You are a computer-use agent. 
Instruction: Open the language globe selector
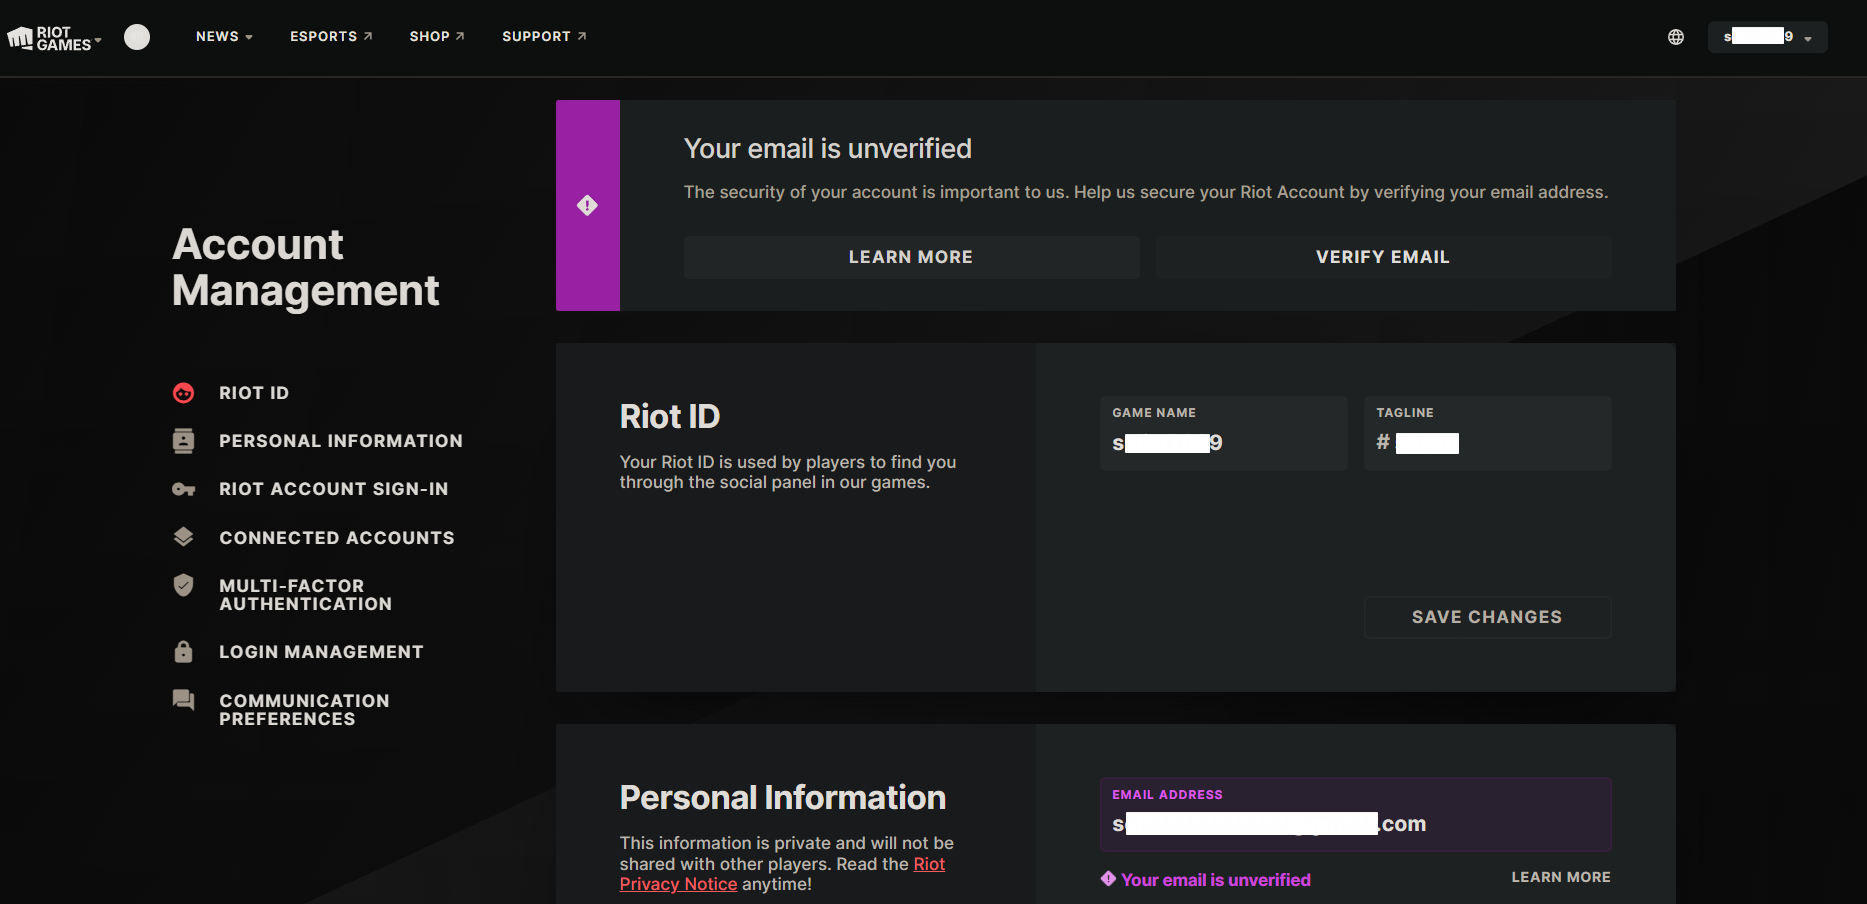coord(1676,37)
